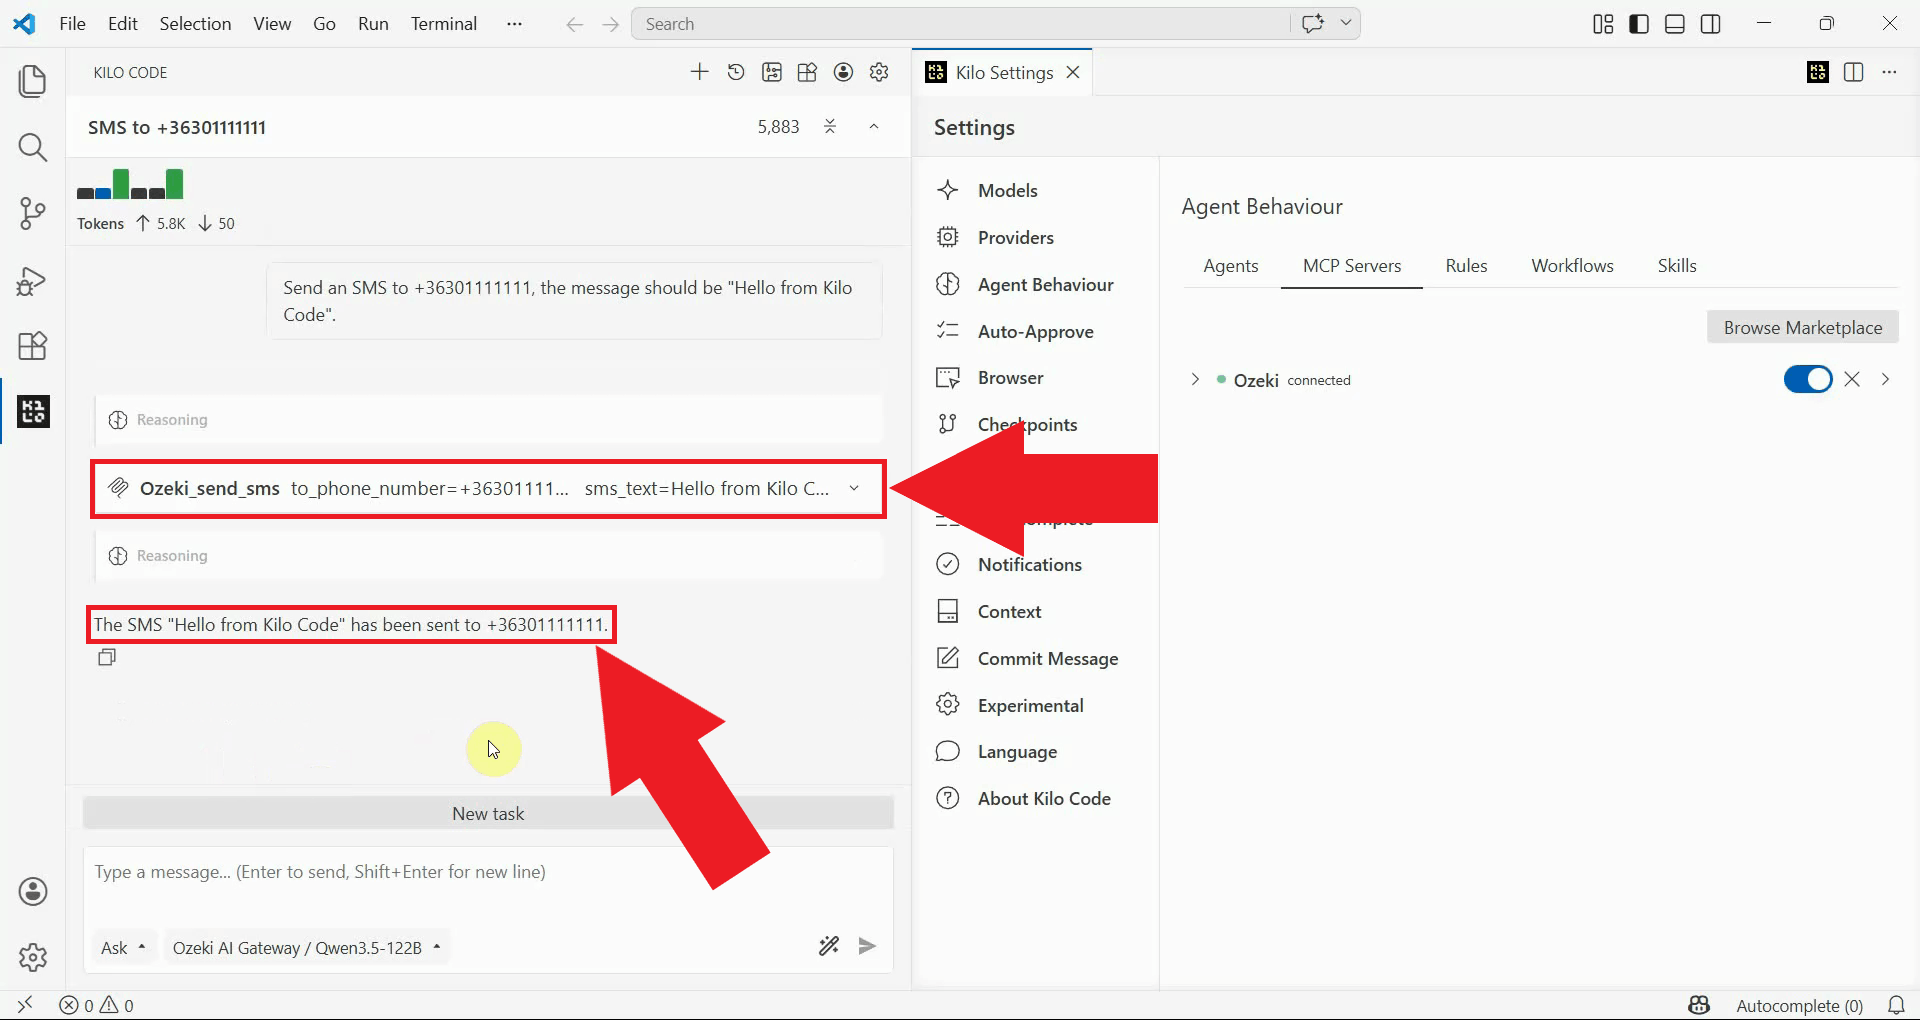Screen dimensions: 1920x1020
Task: Toggle the Secondary Side Bar layout
Action: point(1711,24)
